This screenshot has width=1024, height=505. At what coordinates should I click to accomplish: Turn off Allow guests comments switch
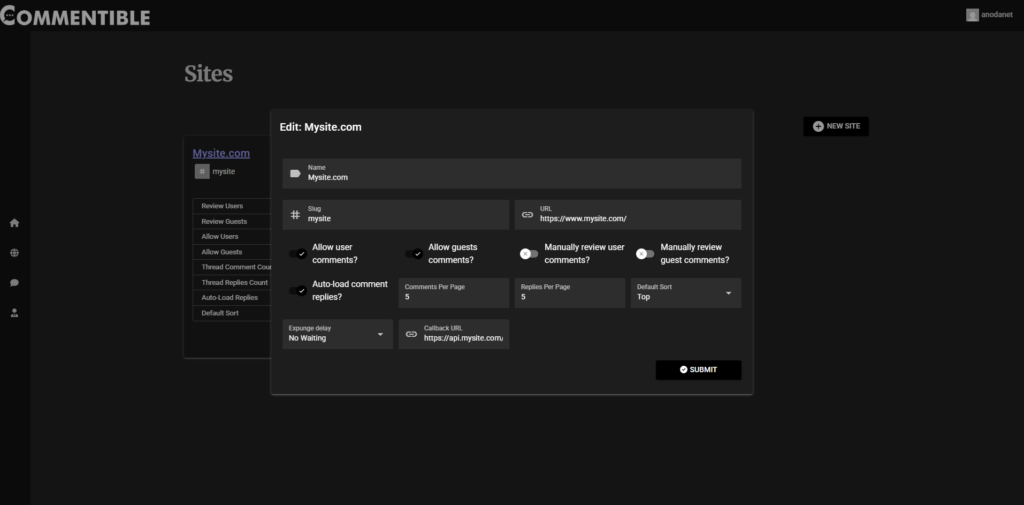[x=414, y=254]
